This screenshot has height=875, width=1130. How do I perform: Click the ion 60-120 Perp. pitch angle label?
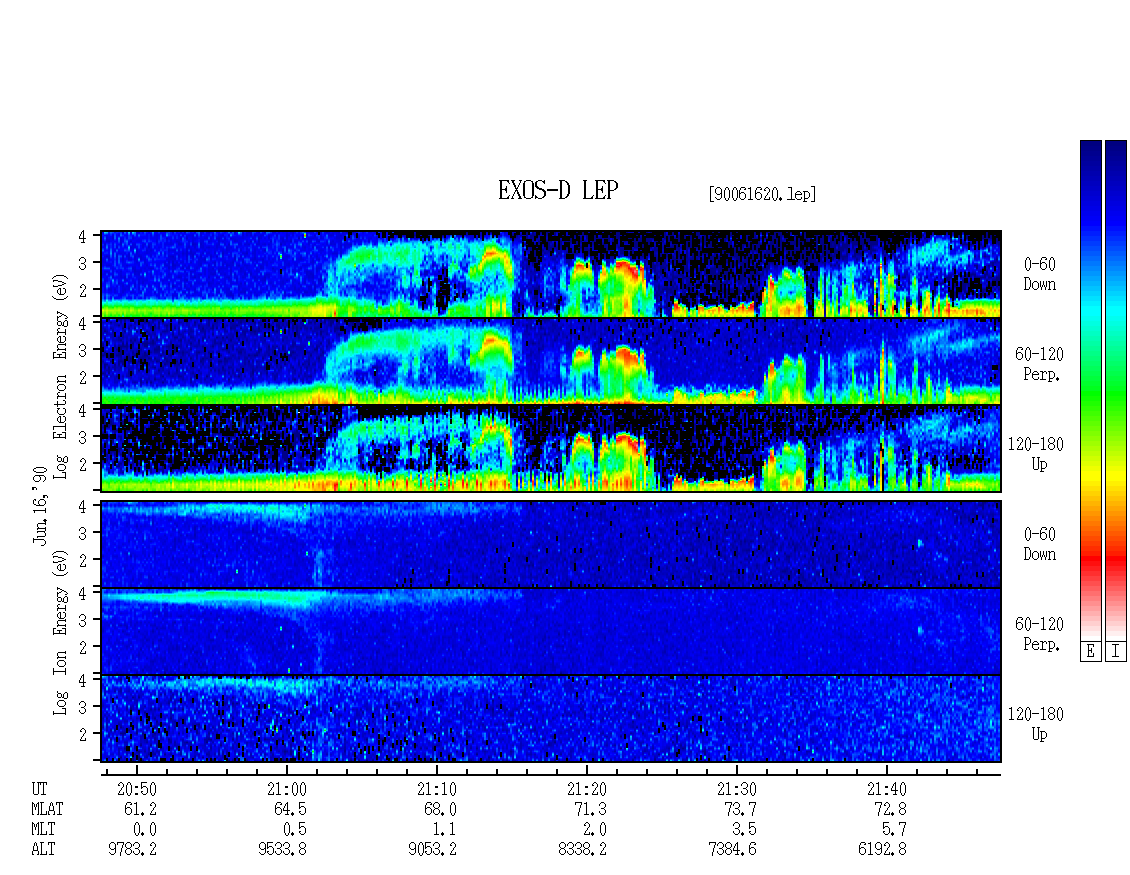coord(1039,634)
